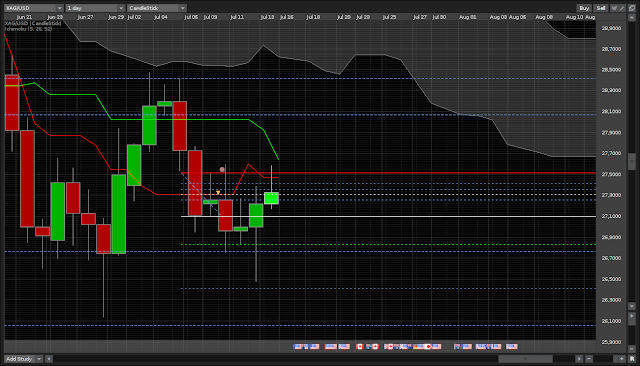Open the XAG/USD symbol dropdown

coord(33,8)
